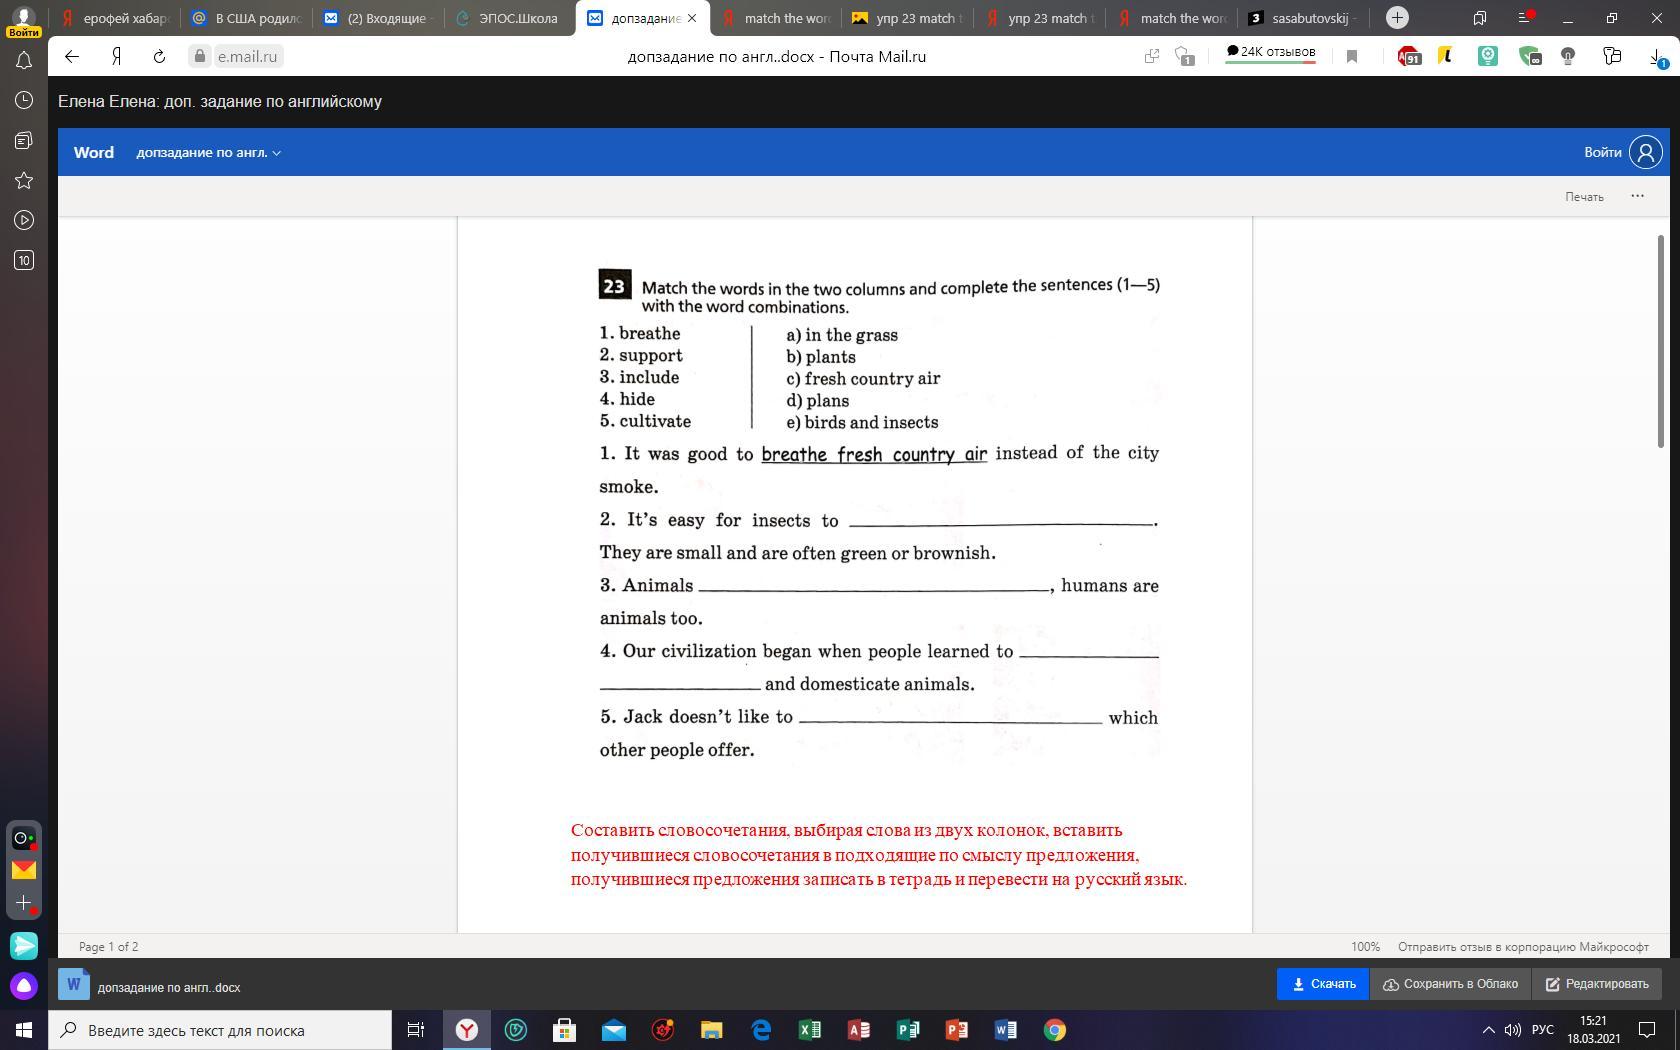Click the bookmark page icon in address bar

(x=1352, y=57)
